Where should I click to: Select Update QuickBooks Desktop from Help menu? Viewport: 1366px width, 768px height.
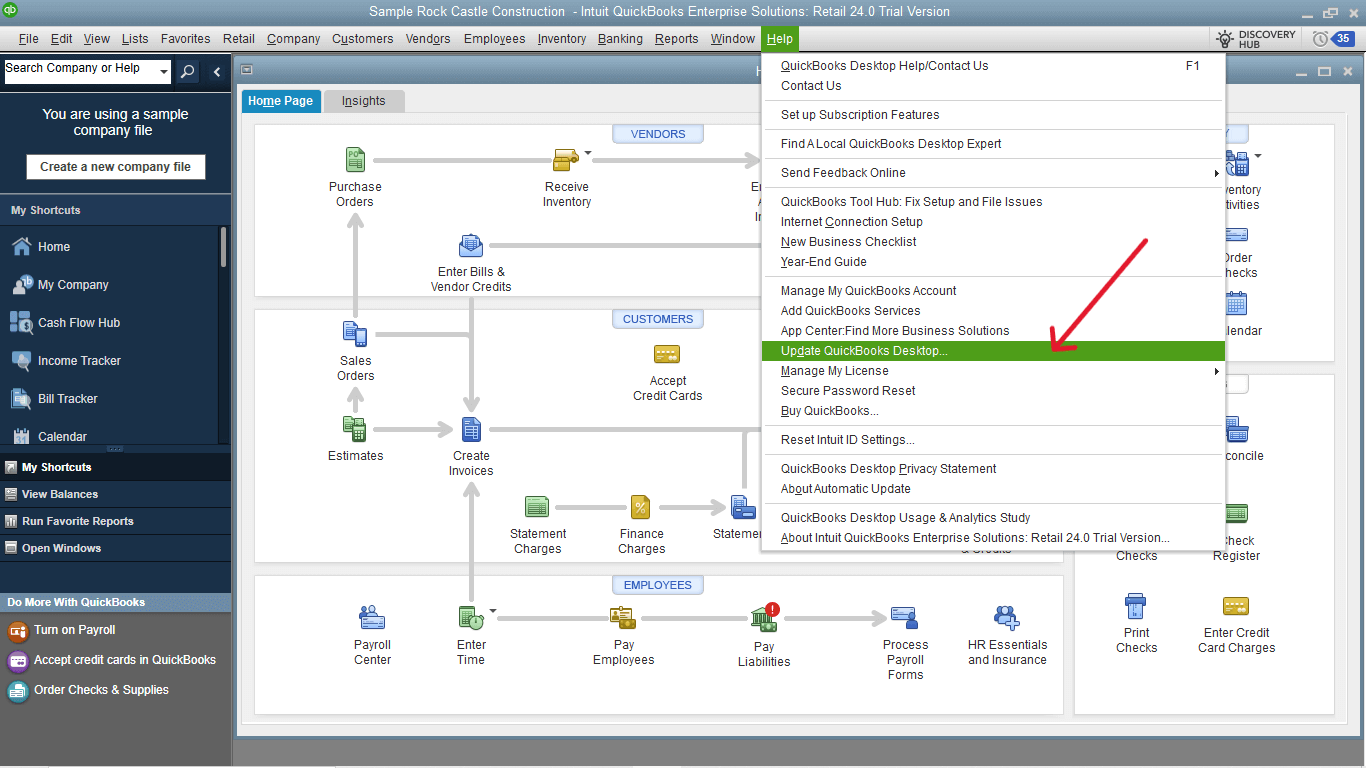tap(862, 350)
